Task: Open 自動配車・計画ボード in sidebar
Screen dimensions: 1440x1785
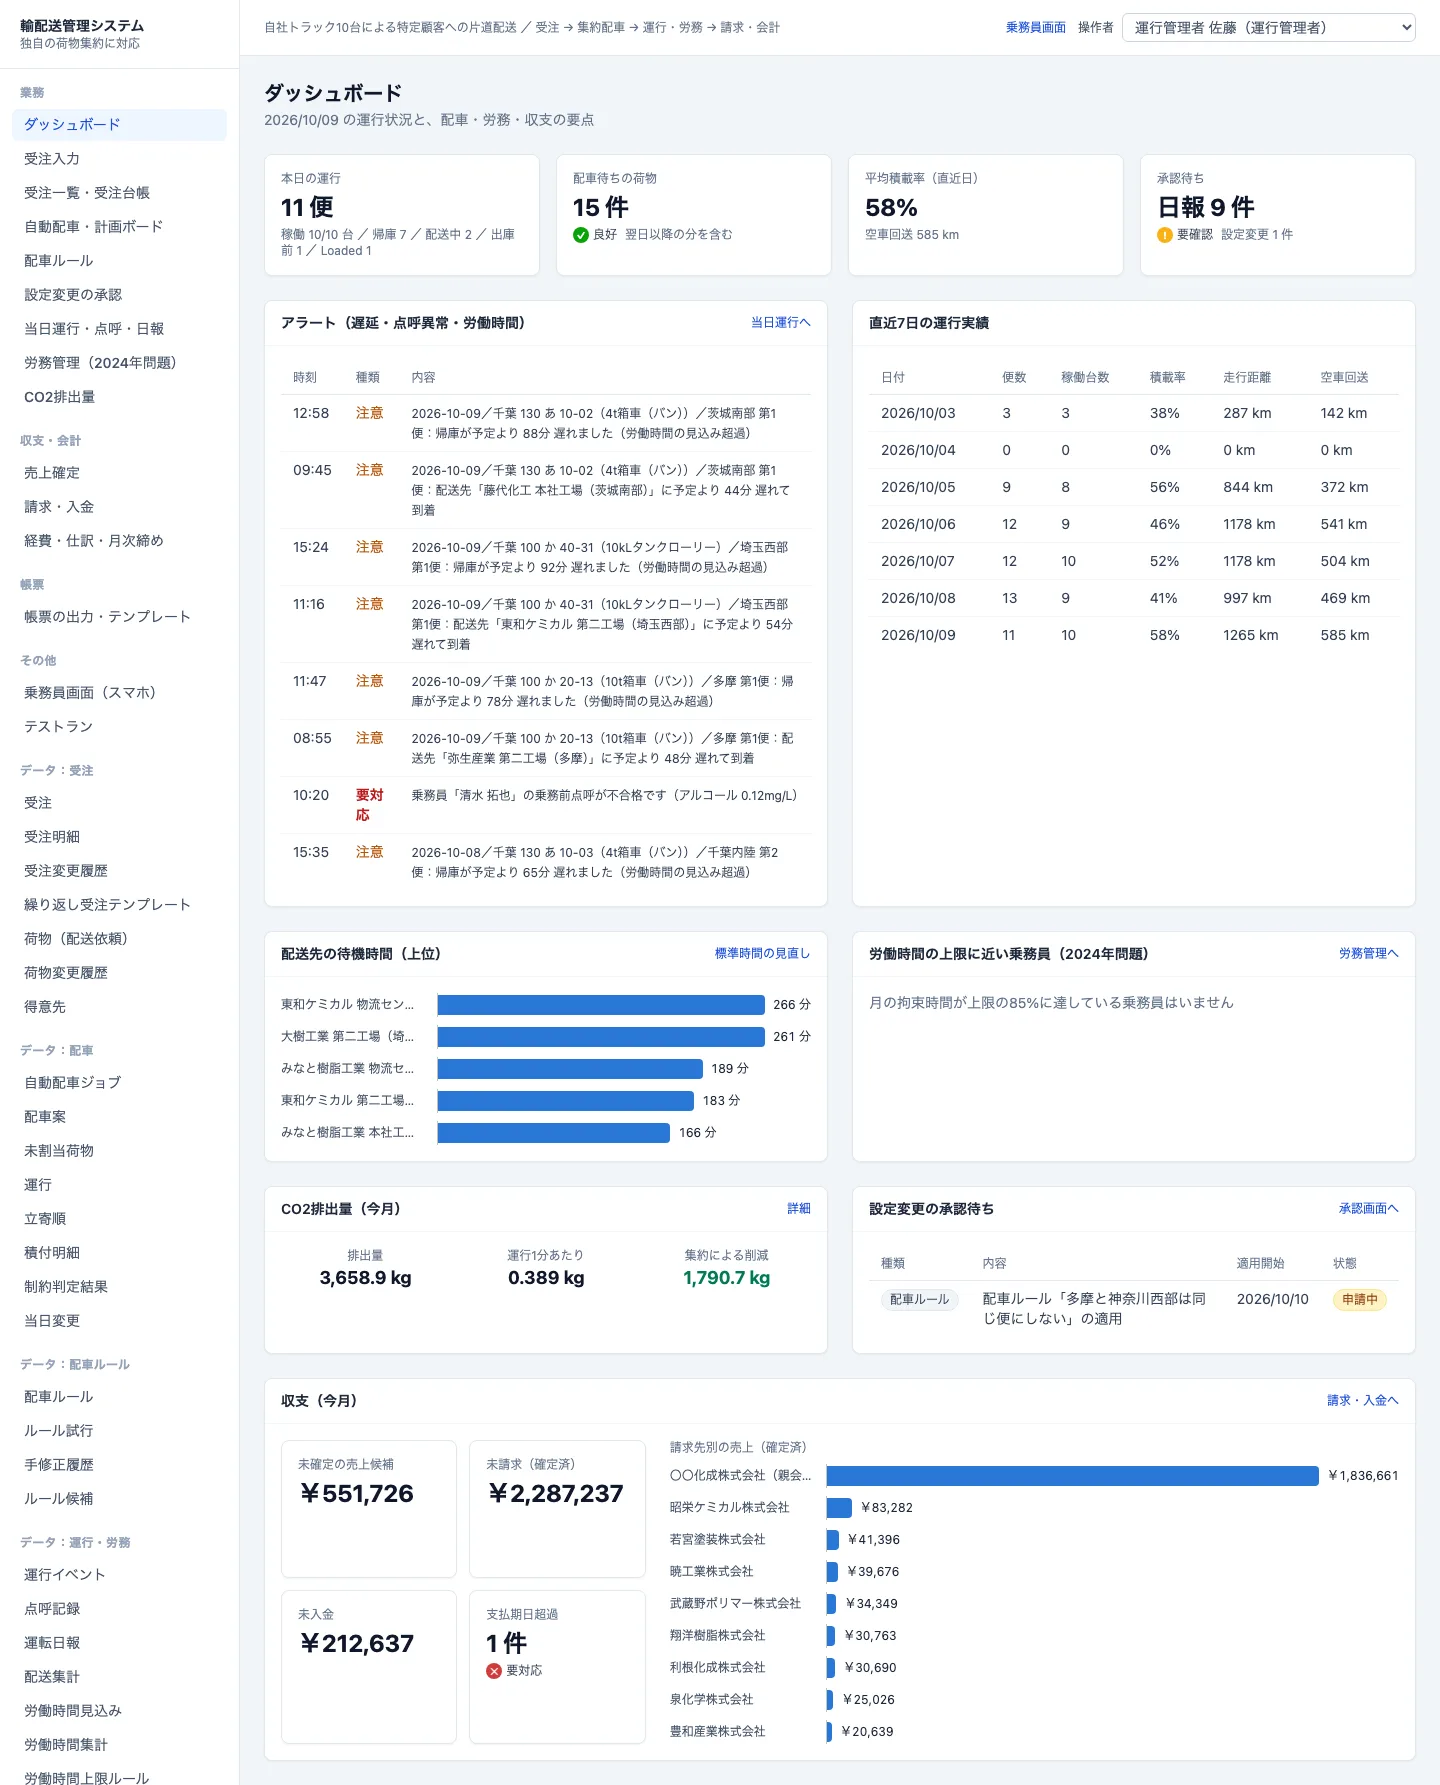Action: 119,227
